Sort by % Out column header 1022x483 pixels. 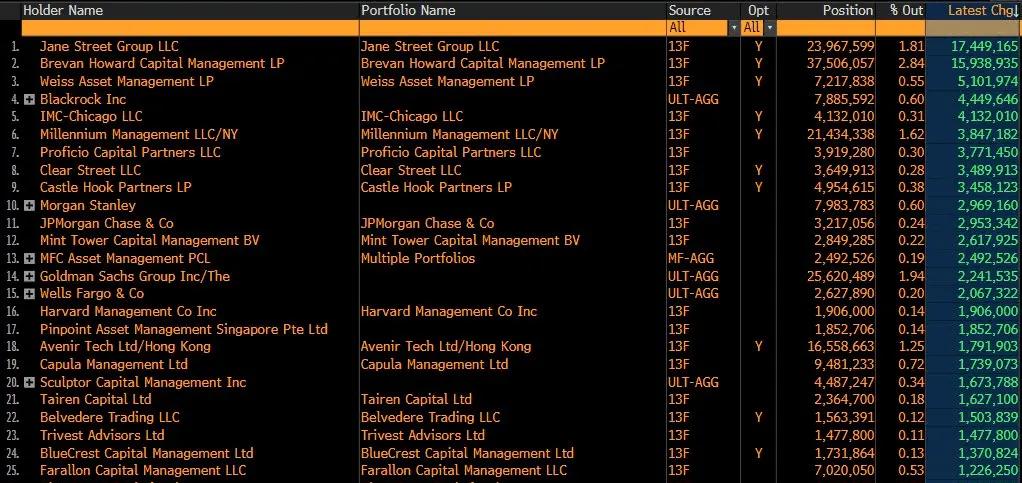click(x=907, y=10)
